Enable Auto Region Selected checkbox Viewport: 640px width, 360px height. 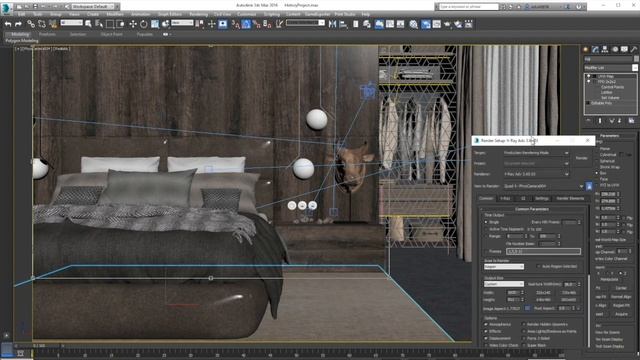coord(538,267)
